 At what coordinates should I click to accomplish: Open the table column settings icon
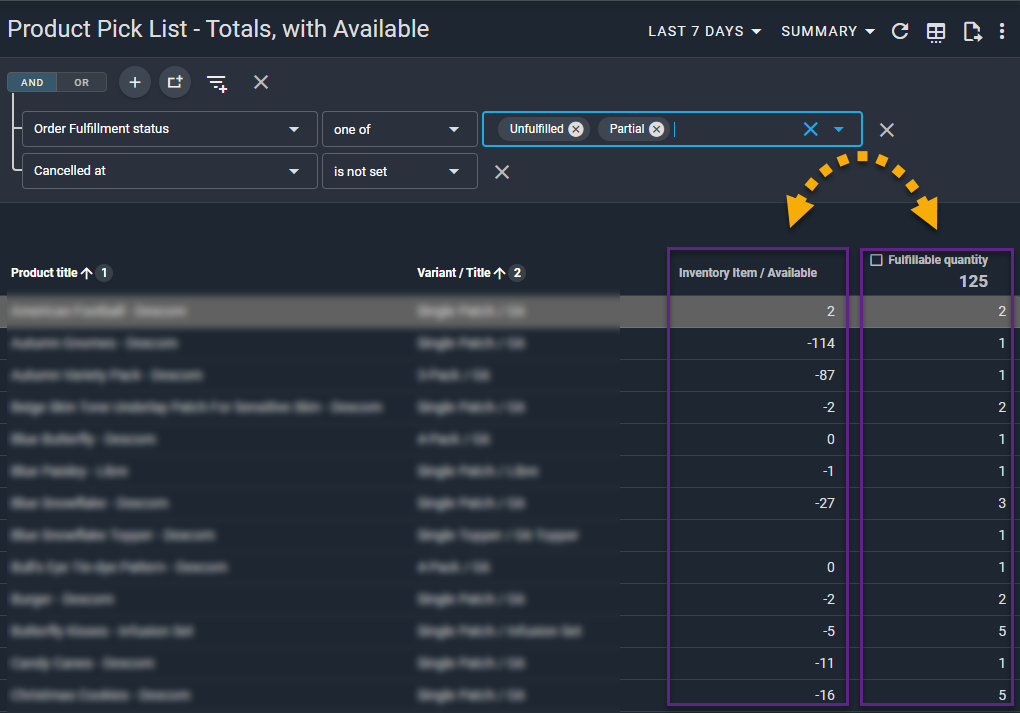click(x=936, y=32)
